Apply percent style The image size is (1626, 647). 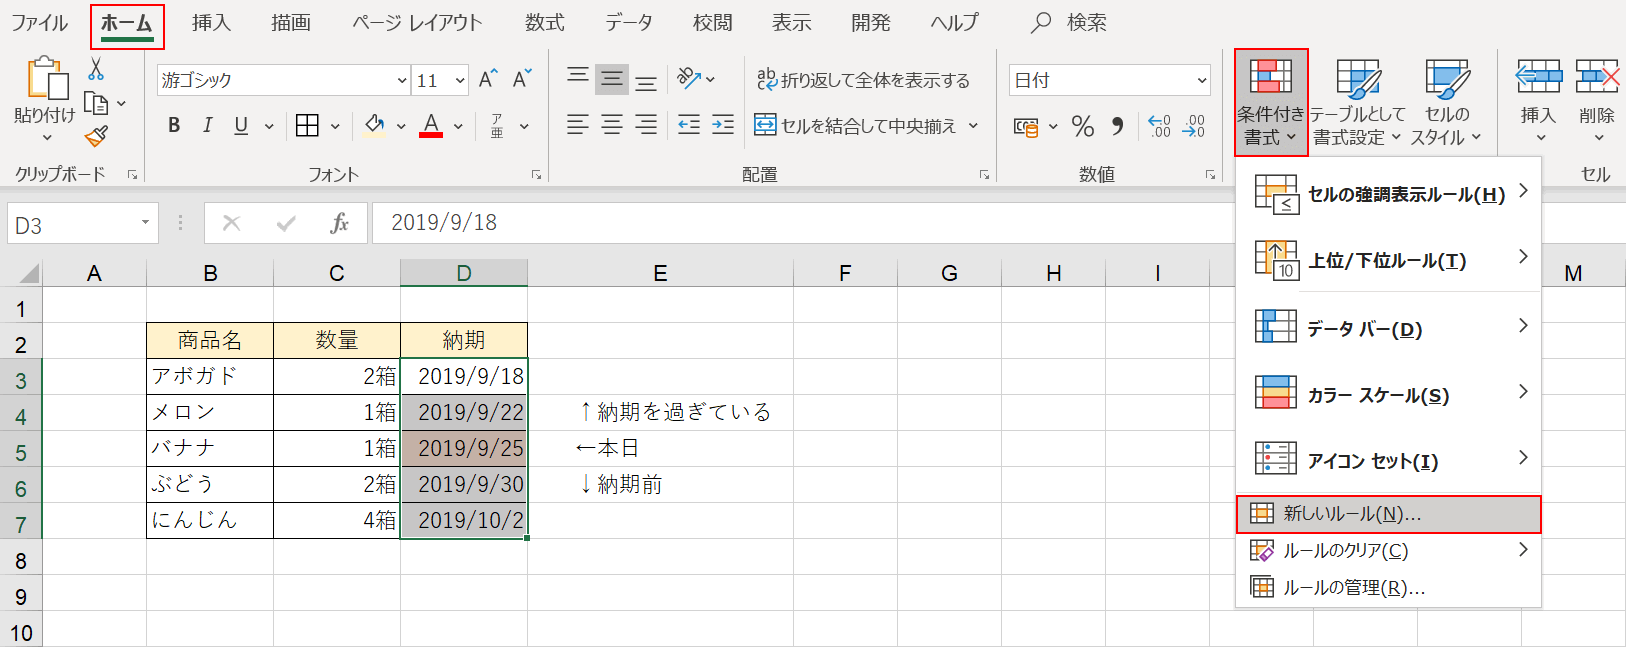(x=1083, y=126)
